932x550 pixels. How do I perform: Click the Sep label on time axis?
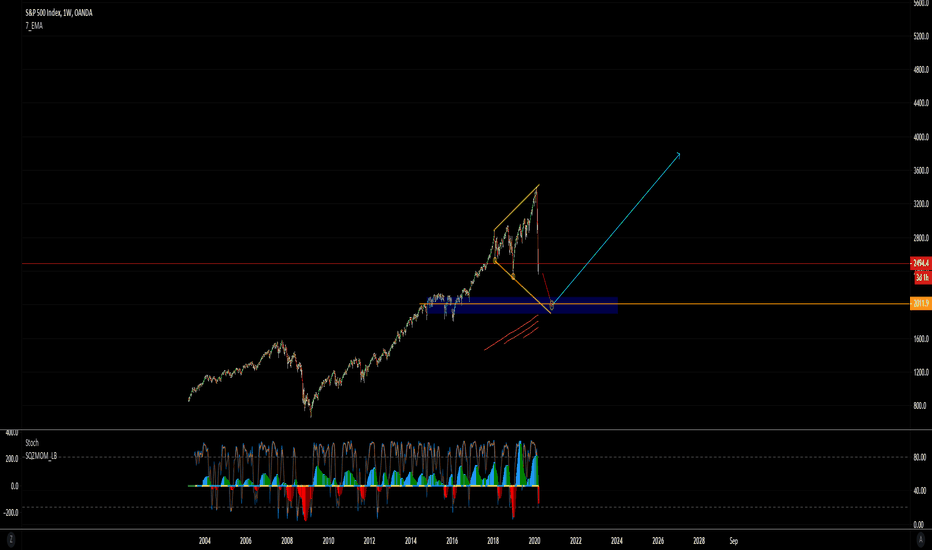(x=733, y=540)
